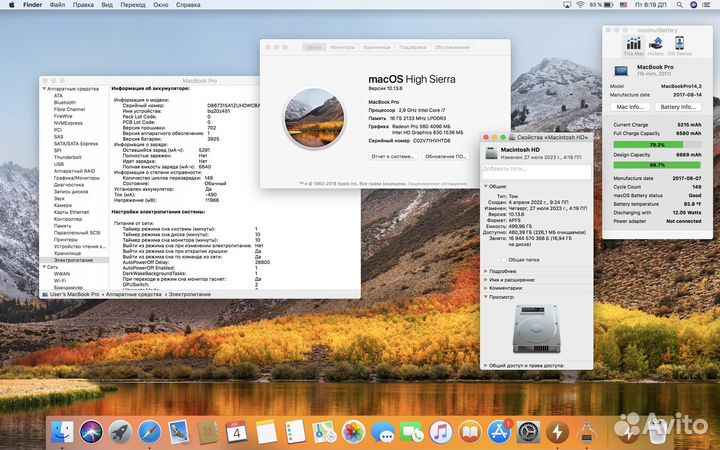Launch Siri from the Dock
Screen dimensions: 720x450
tap(91, 432)
